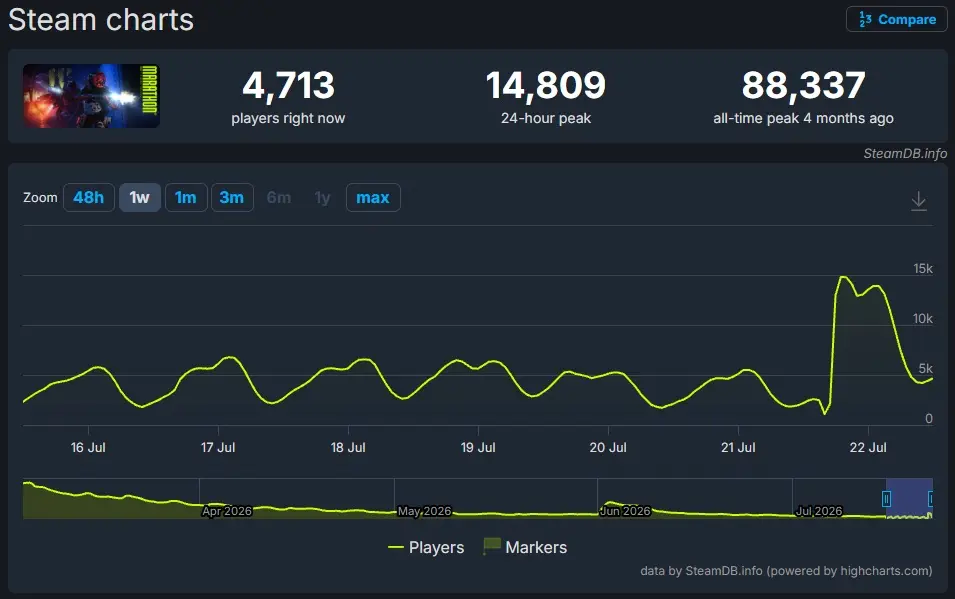Screen dimensions: 955x599
Task: Choose the 3m zoom range
Action: click(x=232, y=197)
